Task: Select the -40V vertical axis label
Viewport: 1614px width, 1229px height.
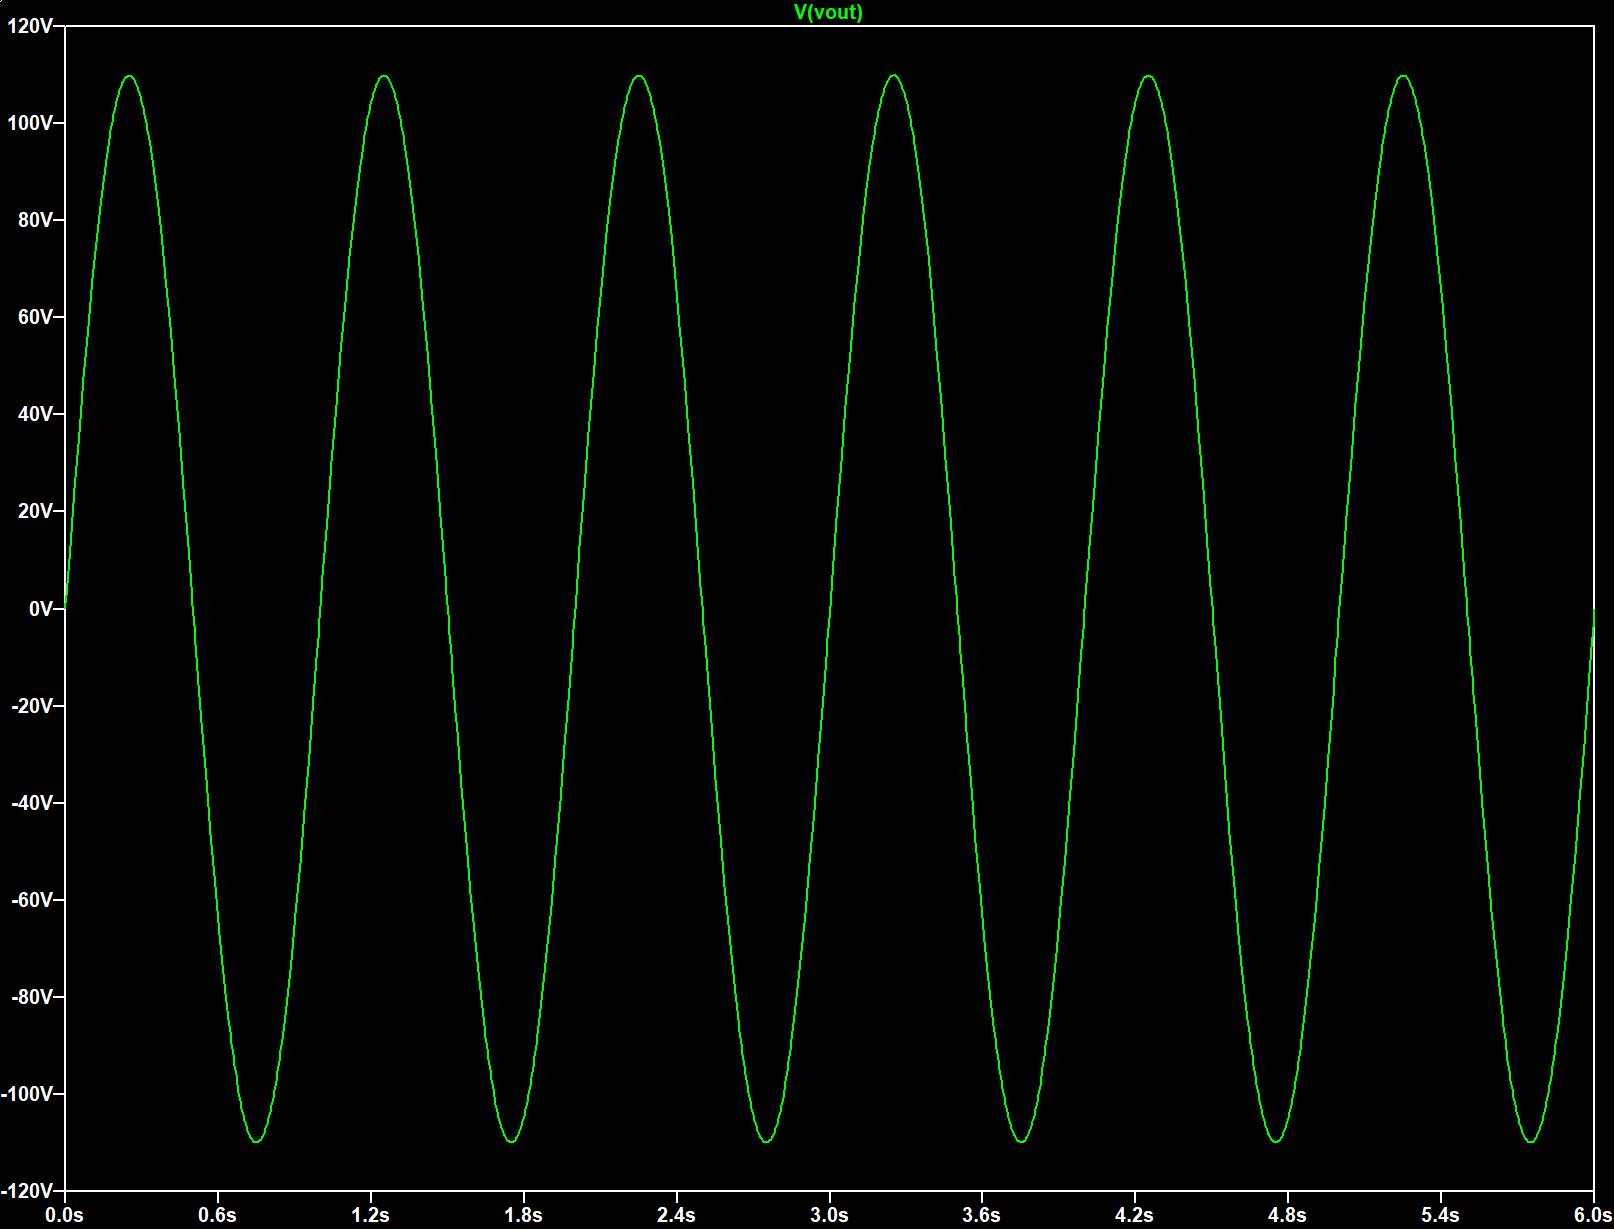Action: [x=32, y=803]
